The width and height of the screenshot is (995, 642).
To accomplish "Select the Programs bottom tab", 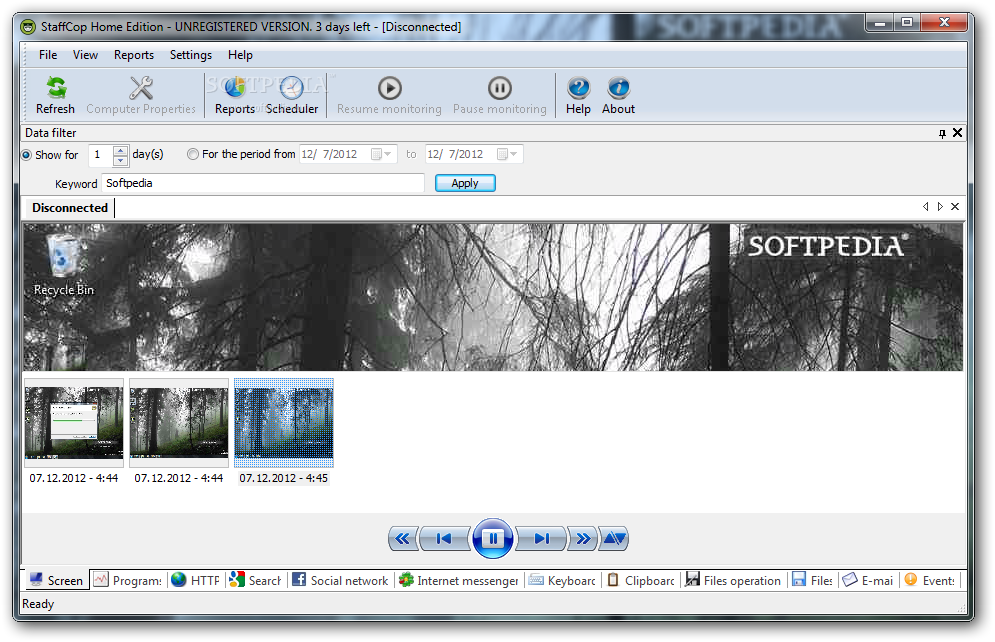I will pos(128,580).
